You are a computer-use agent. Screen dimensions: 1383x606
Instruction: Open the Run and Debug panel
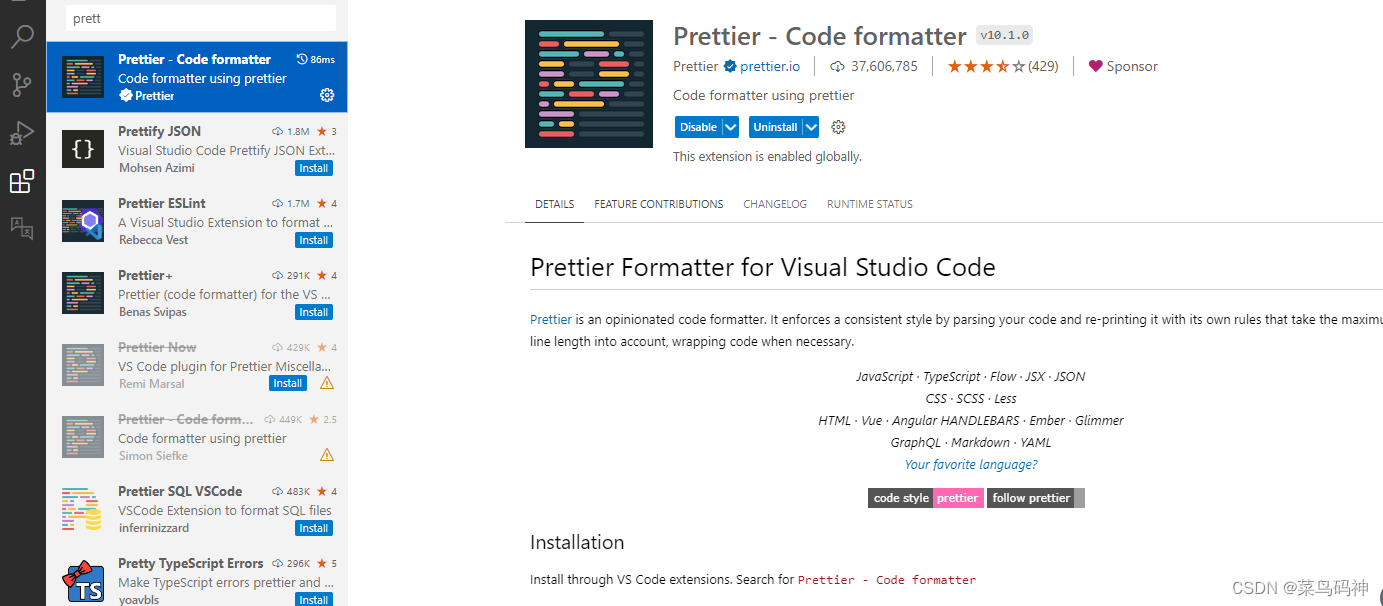(x=22, y=132)
